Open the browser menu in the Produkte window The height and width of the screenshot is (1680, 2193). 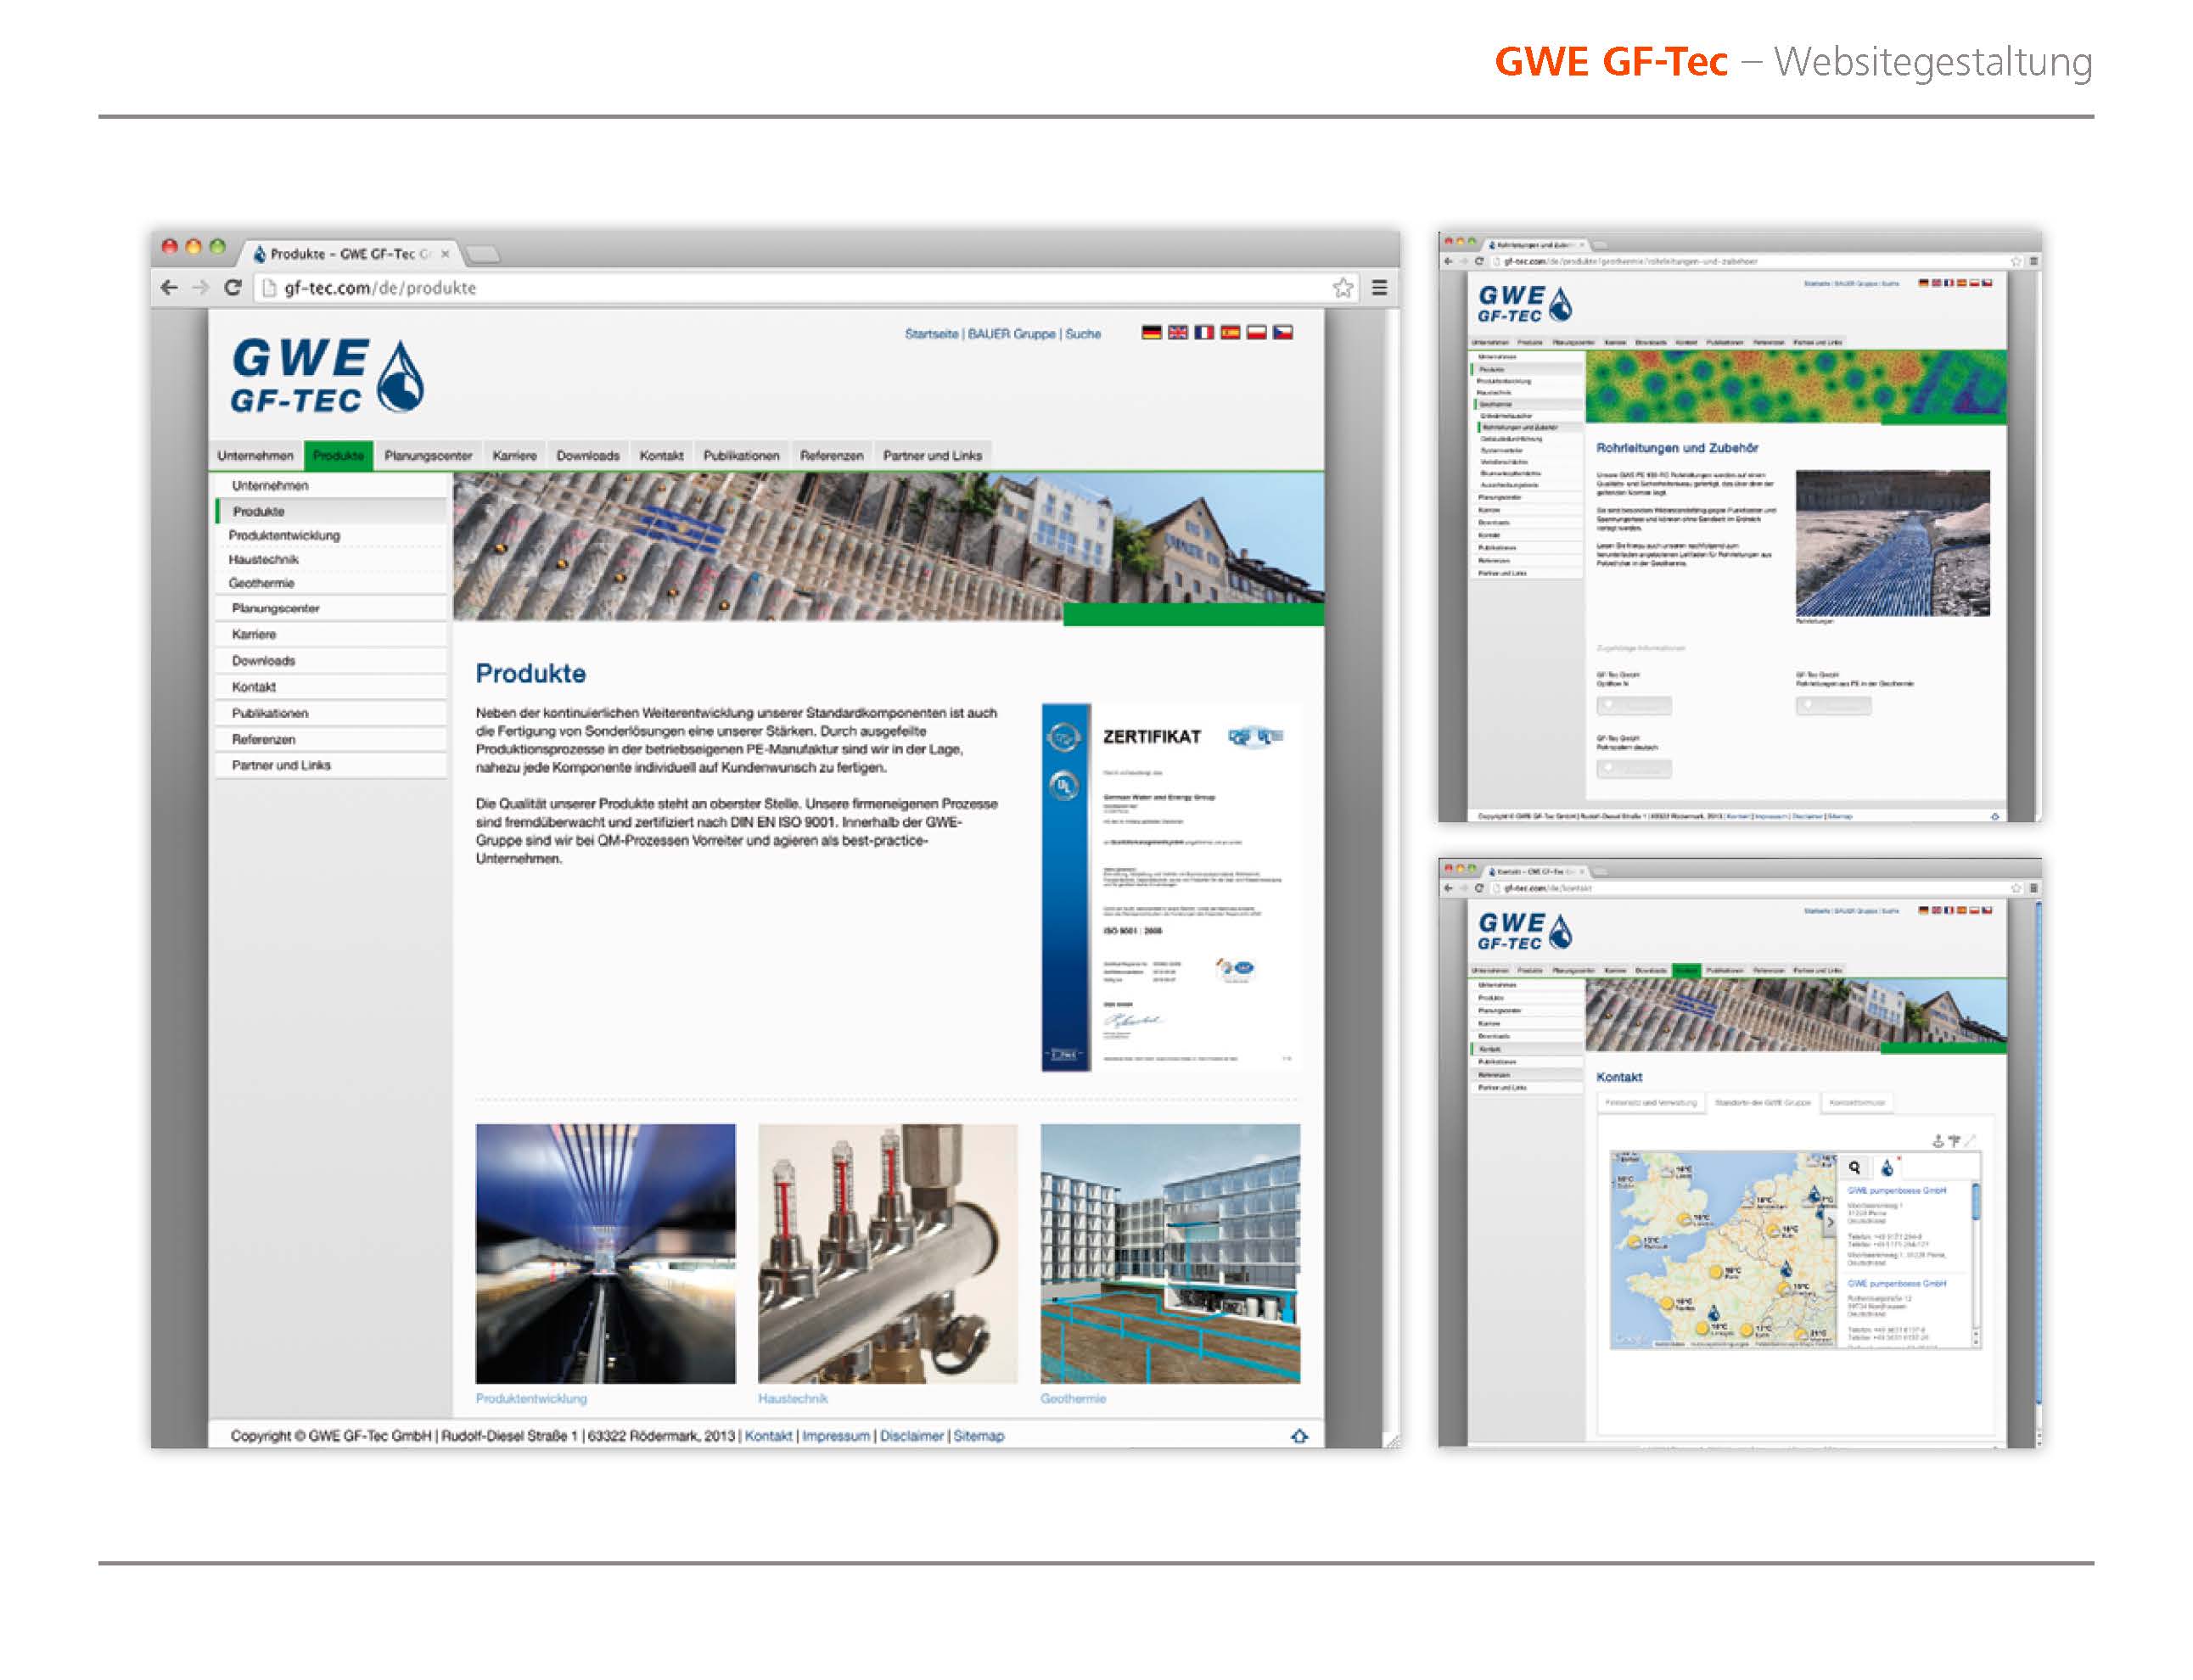click(x=1379, y=287)
